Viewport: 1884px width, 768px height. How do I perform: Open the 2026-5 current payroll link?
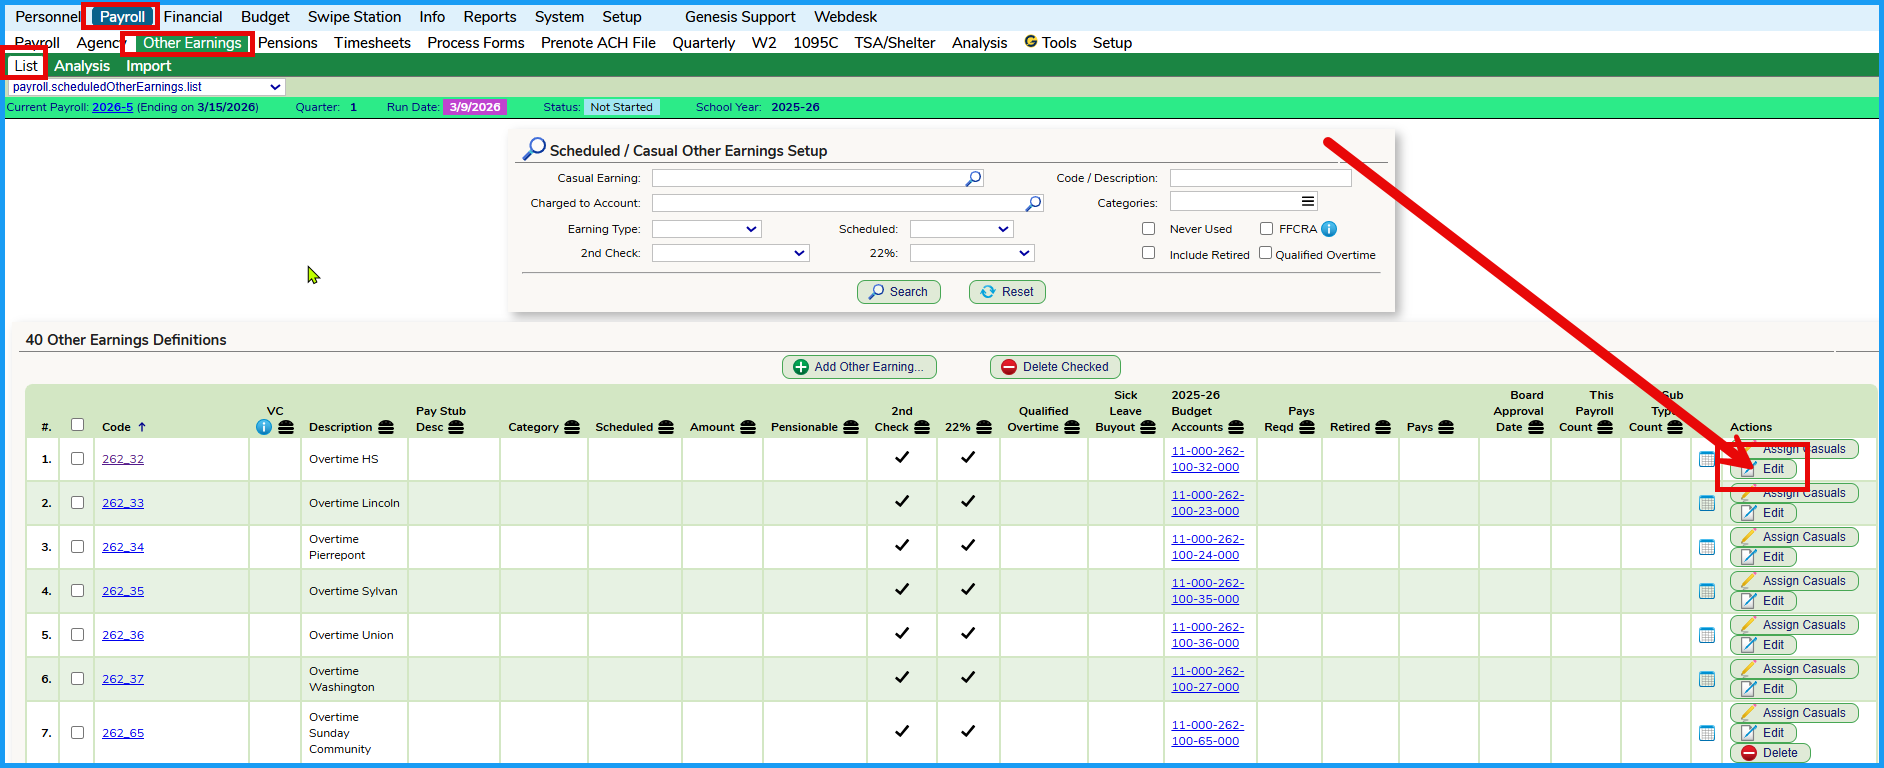[112, 107]
